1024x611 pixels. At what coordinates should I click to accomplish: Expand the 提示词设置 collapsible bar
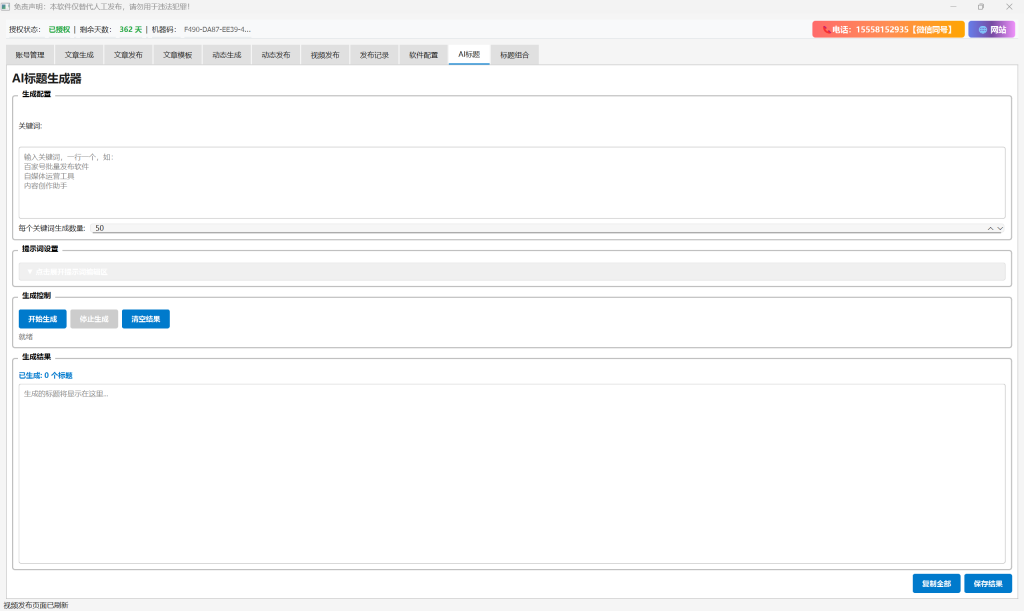(511, 272)
